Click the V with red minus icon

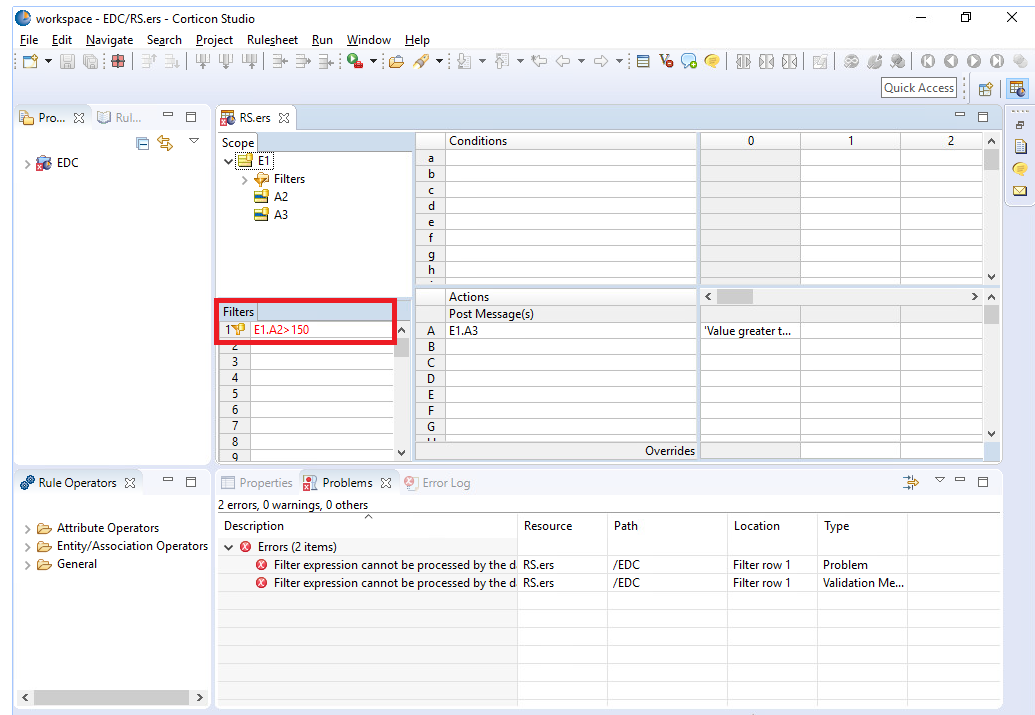click(666, 61)
